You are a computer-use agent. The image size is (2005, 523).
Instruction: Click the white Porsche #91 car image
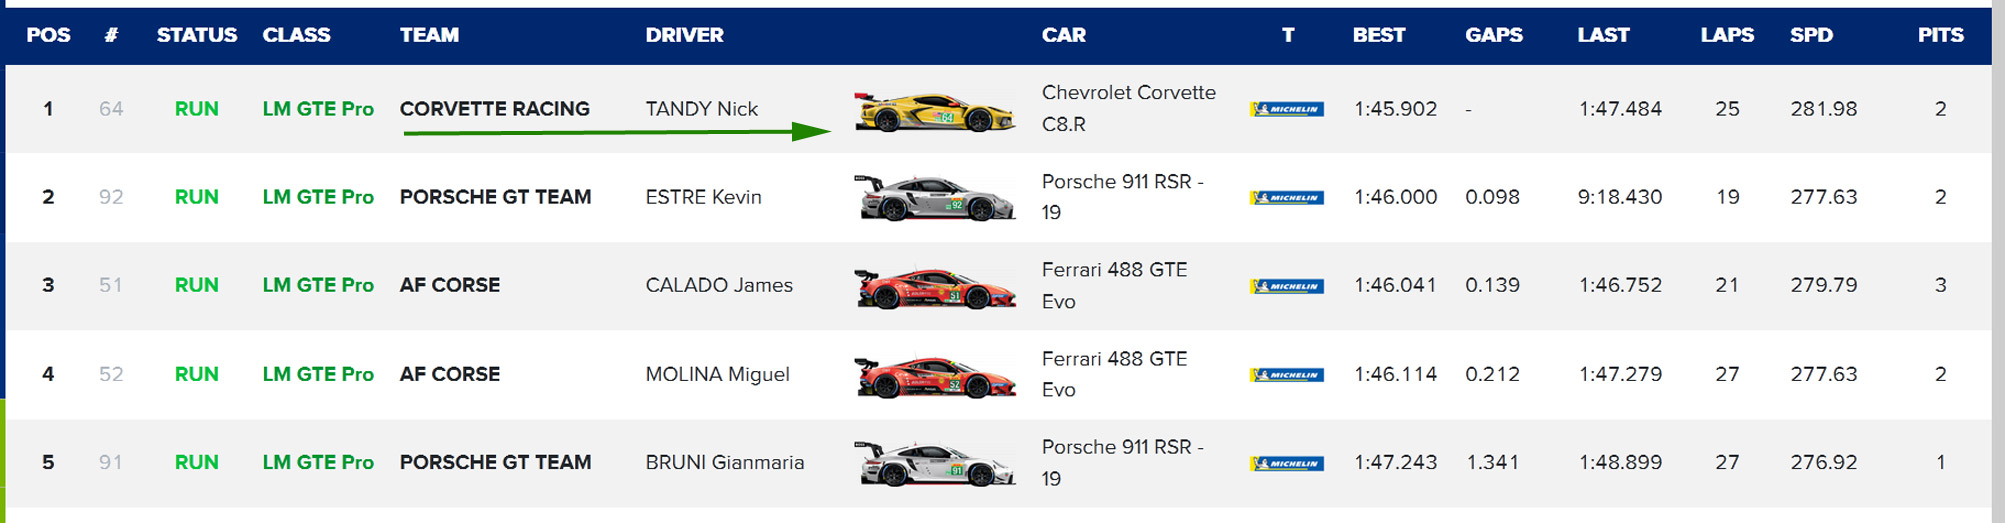935,464
